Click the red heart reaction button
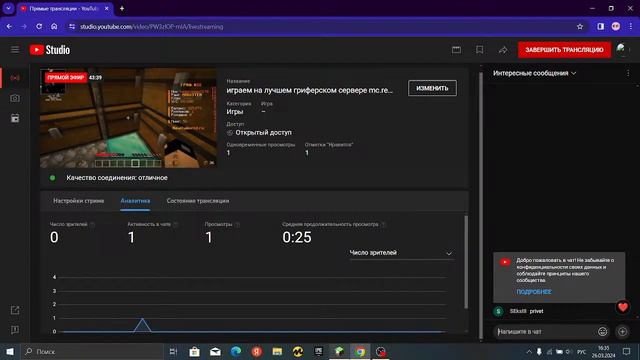640x360 pixels. pyautogui.click(x=622, y=307)
